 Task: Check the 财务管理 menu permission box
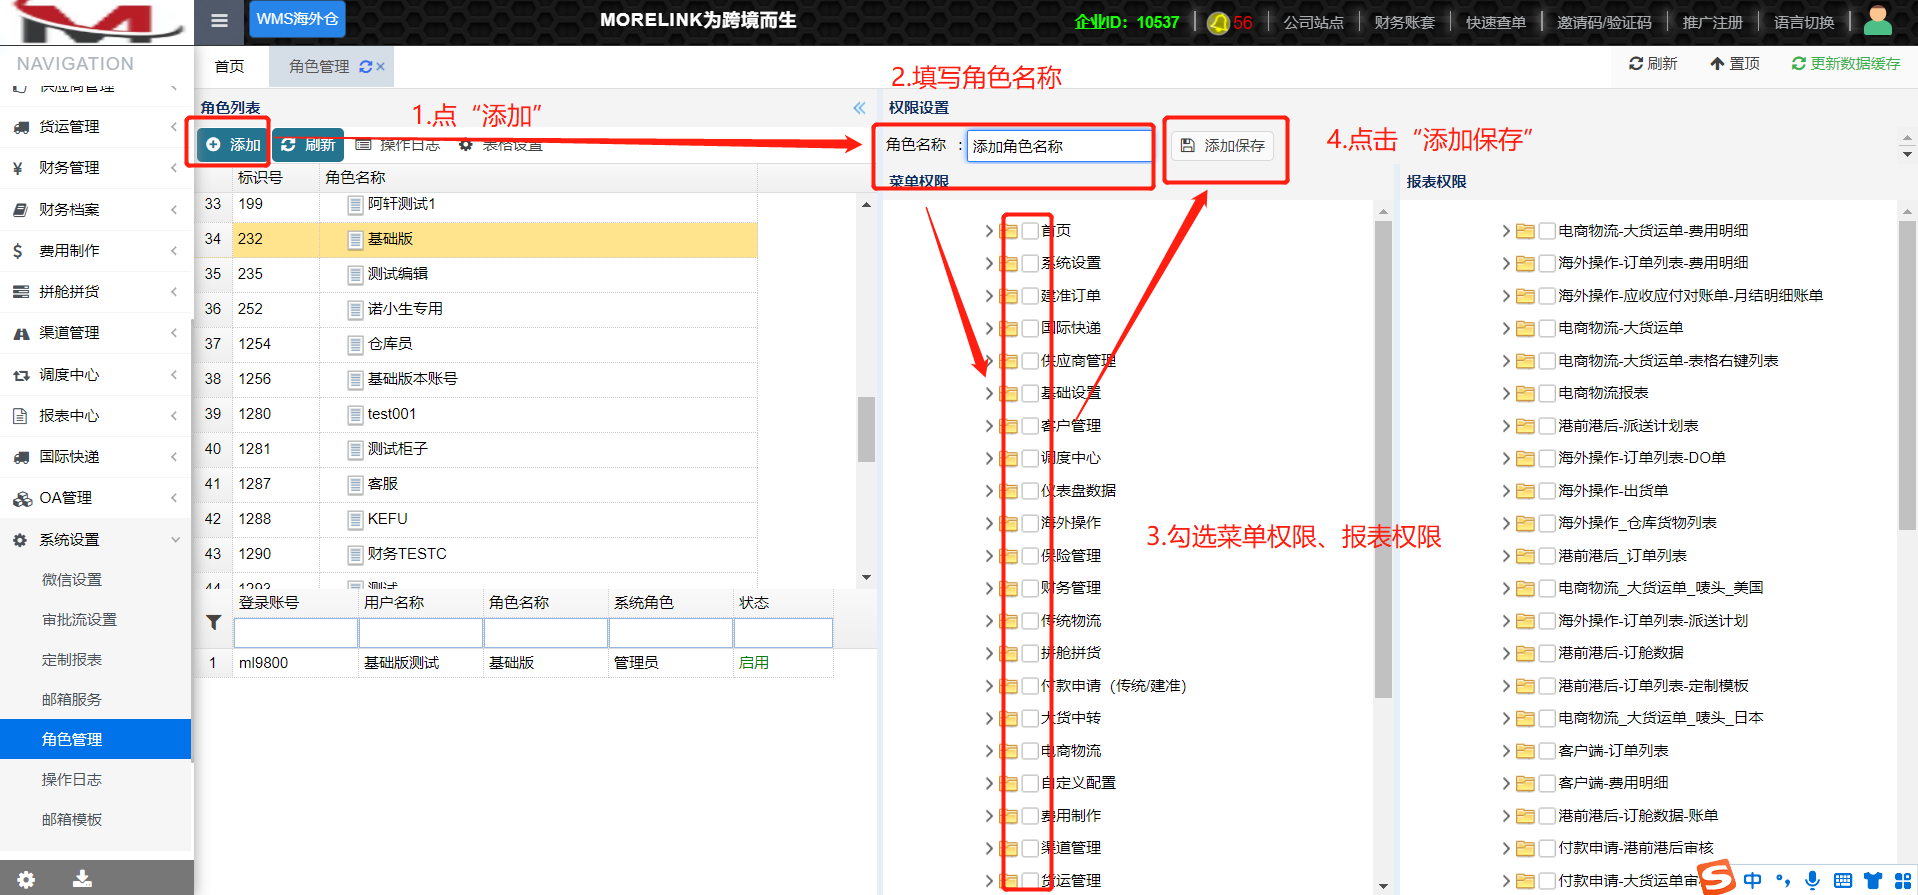tap(1030, 588)
